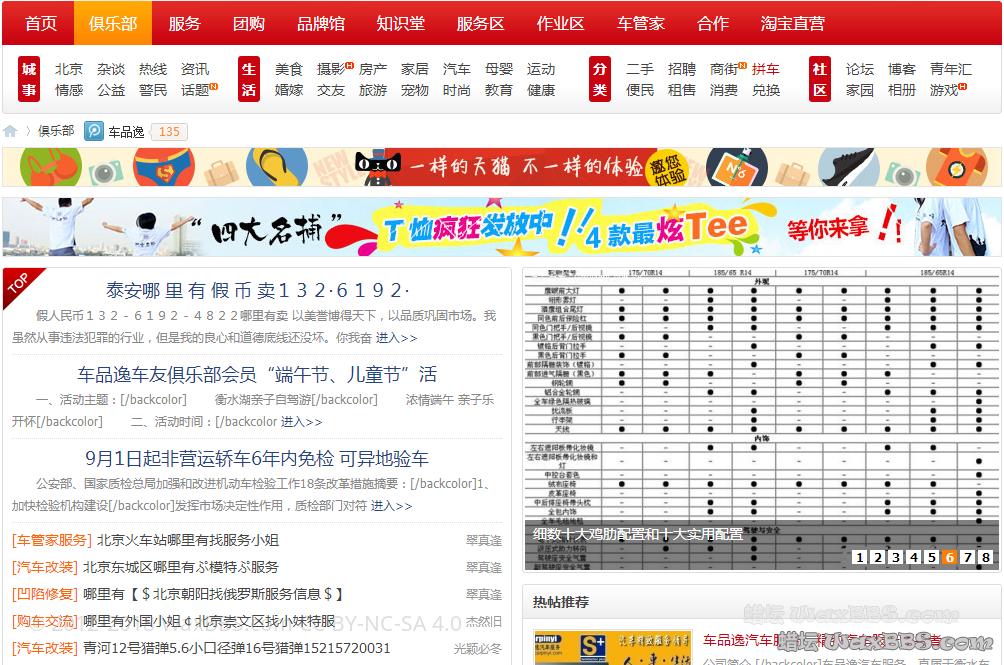Select the highlighted slide 6 indicator
The height and width of the screenshot is (665, 1004).
pyautogui.click(x=949, y=557)
